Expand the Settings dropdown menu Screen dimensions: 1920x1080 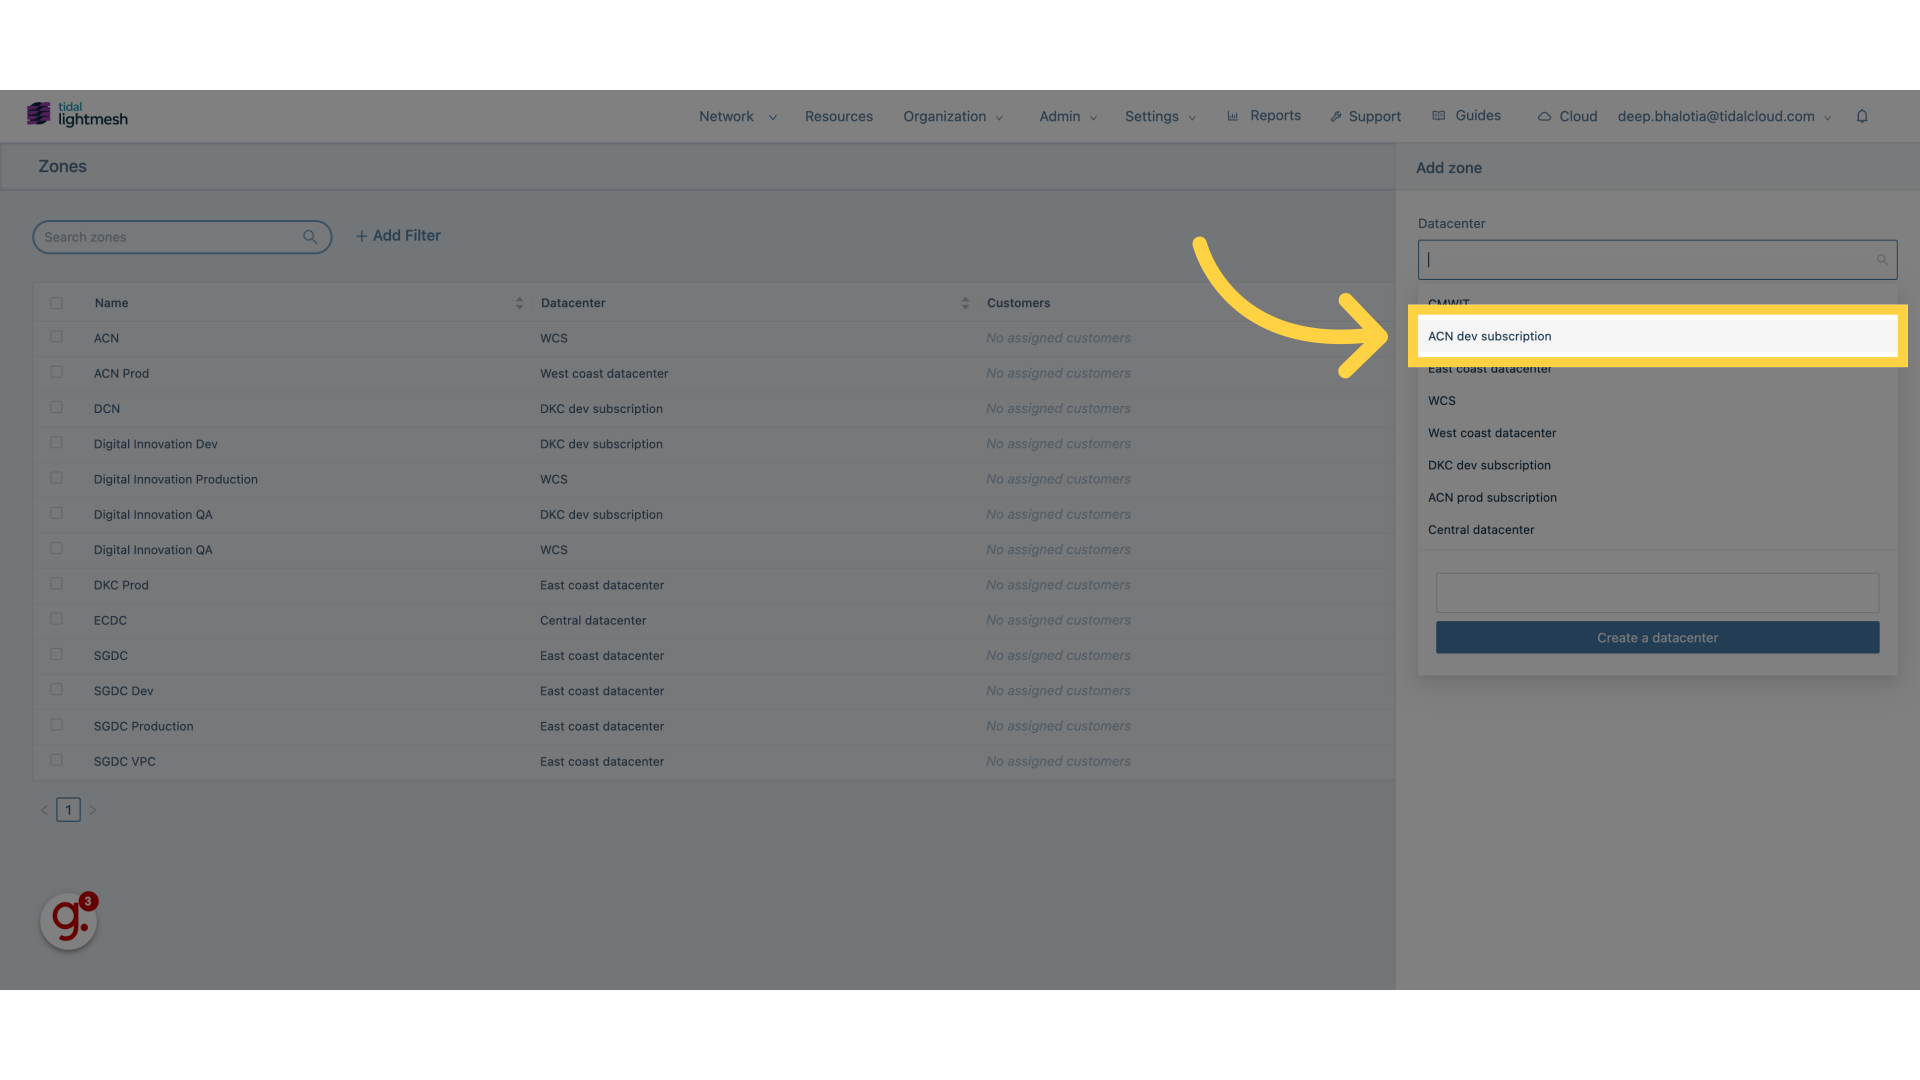click(1159, 116)
